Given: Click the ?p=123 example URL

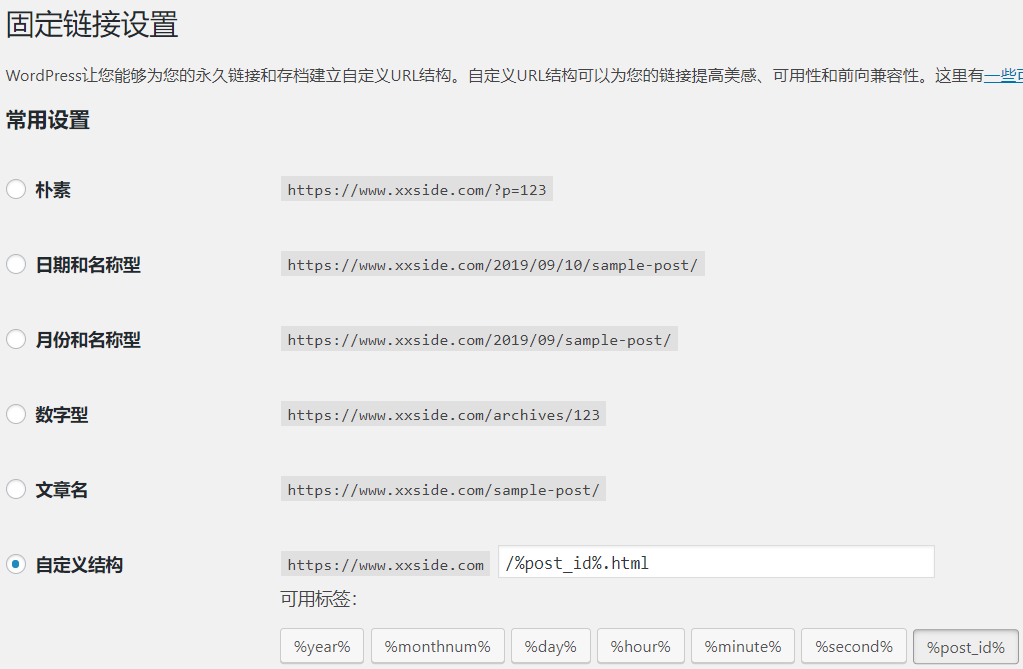Looking at the screenshot, I should [417, 190].
